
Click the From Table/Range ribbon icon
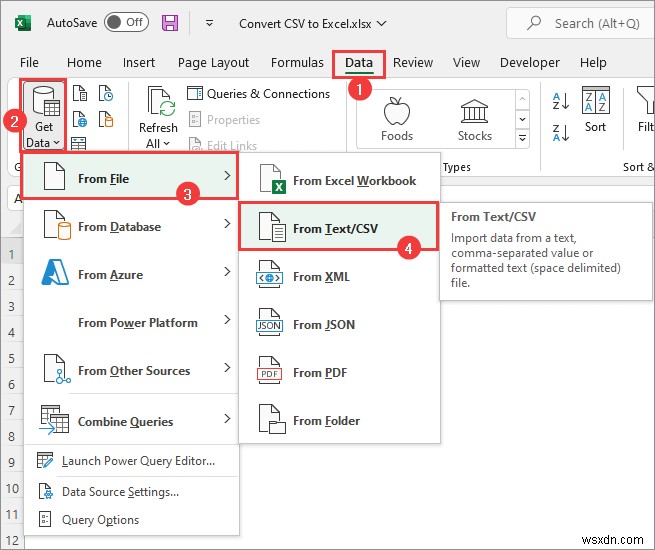click(79, 143)
